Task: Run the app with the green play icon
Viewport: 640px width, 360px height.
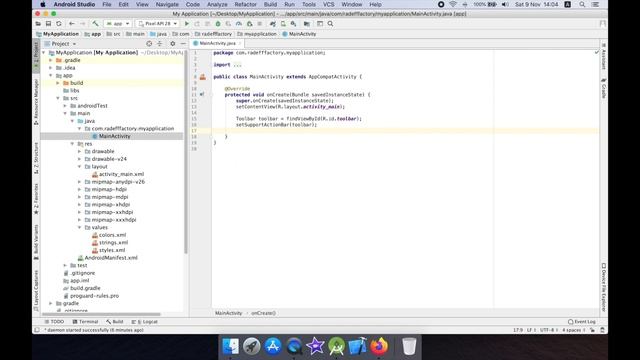Action: pyautogui.click(x=187, y=24)
